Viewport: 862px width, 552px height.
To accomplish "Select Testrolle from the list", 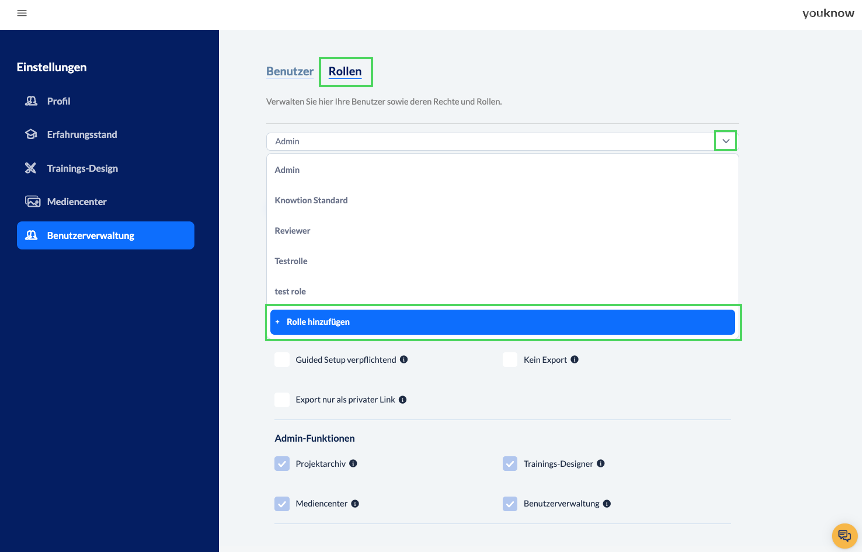I will (502, 261).
